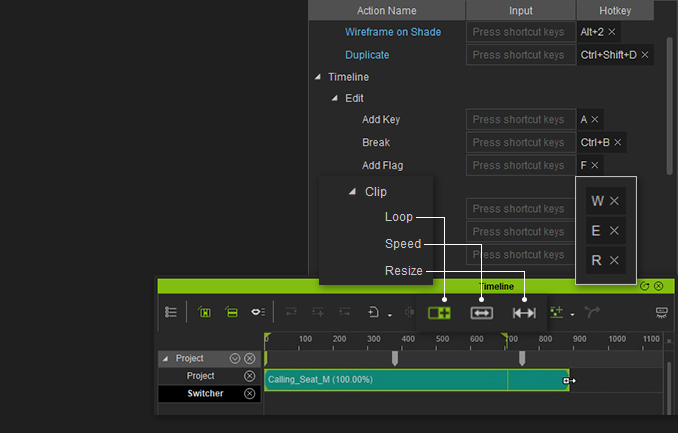Remove the W hotkey for Loop
678x433 pixels.
(615, 201)
